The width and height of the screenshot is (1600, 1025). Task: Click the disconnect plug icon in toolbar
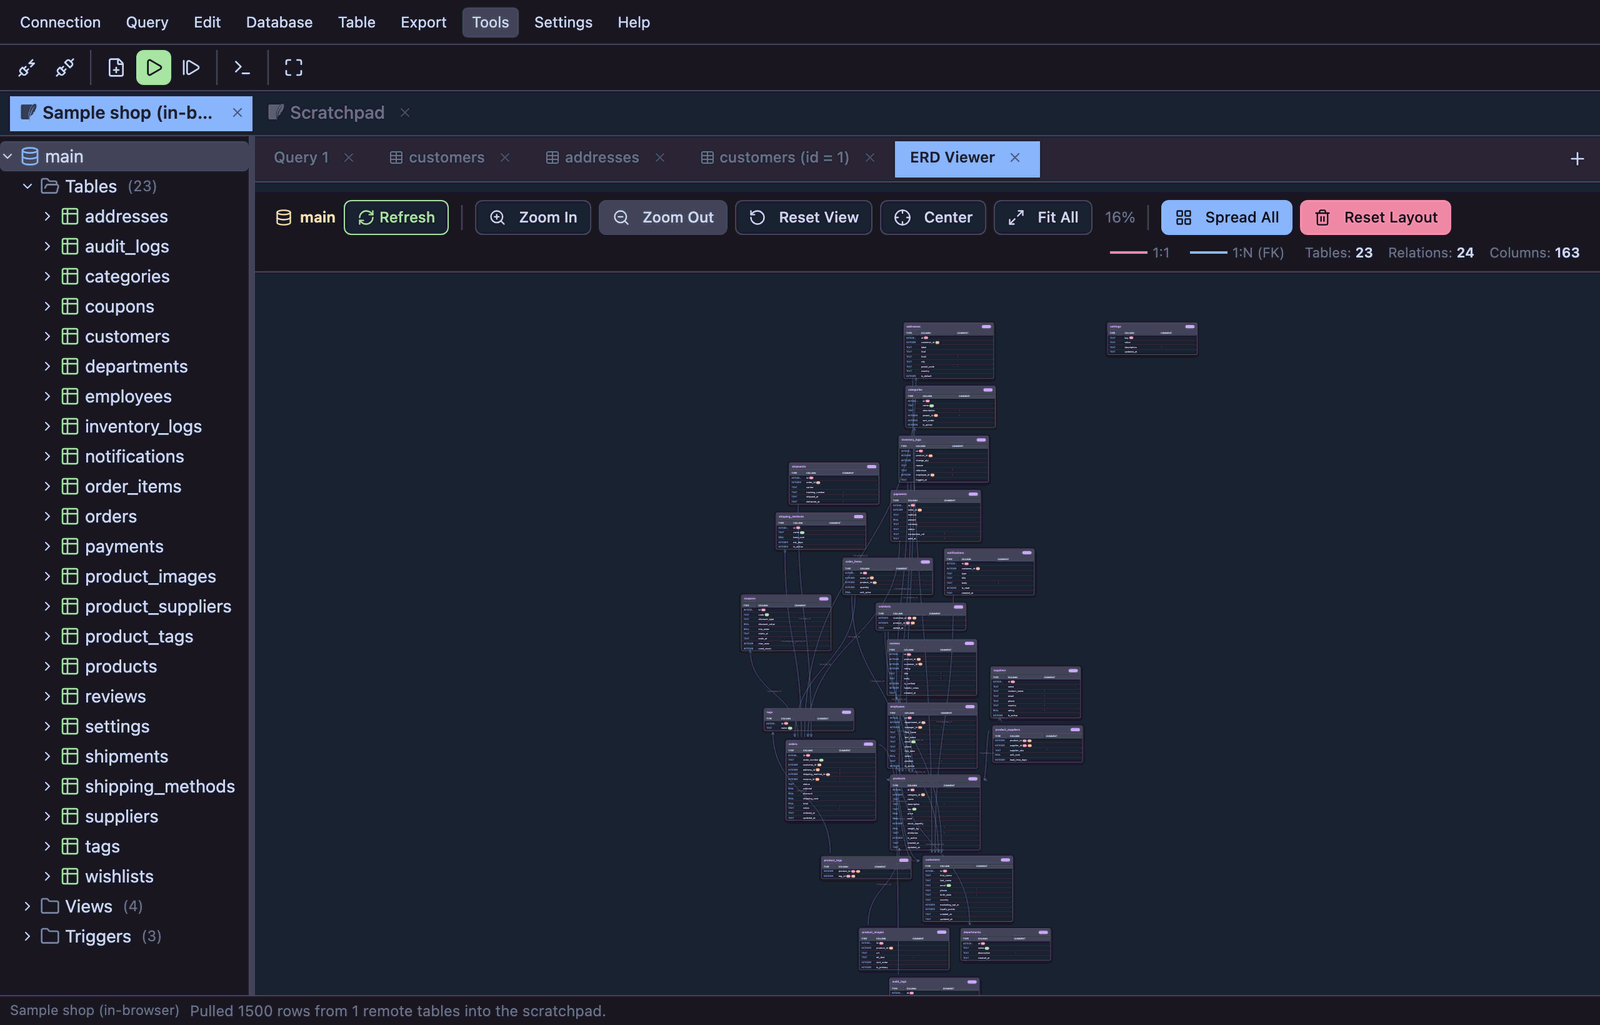[65, 68]
